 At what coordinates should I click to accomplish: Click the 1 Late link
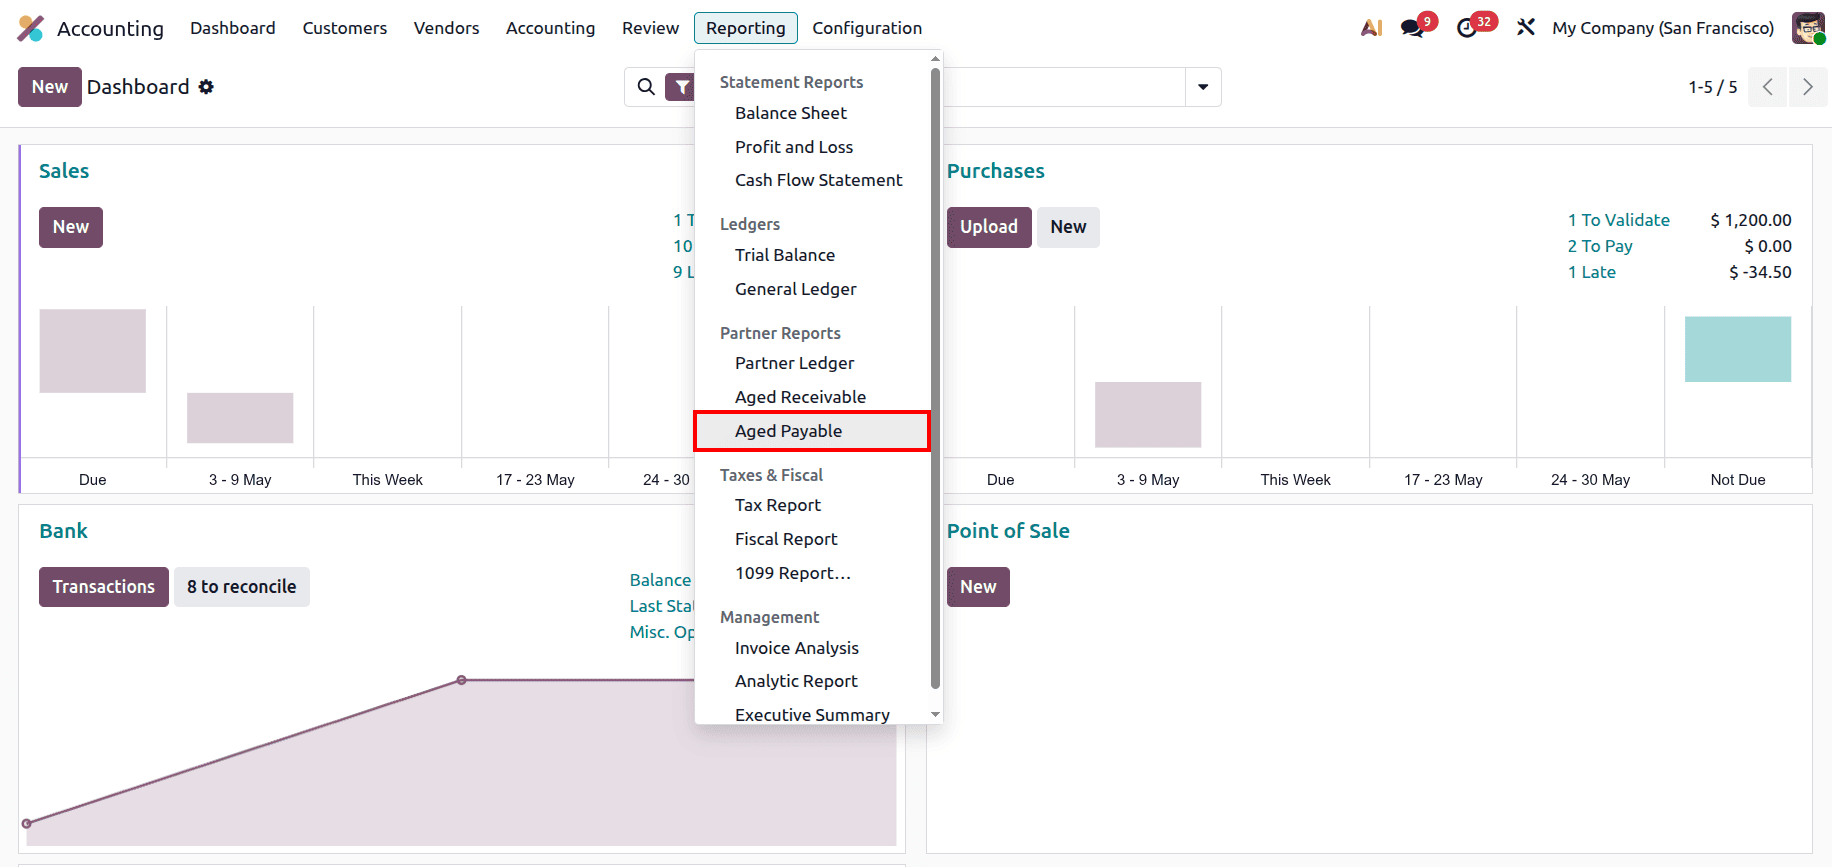click(1591, 272)
